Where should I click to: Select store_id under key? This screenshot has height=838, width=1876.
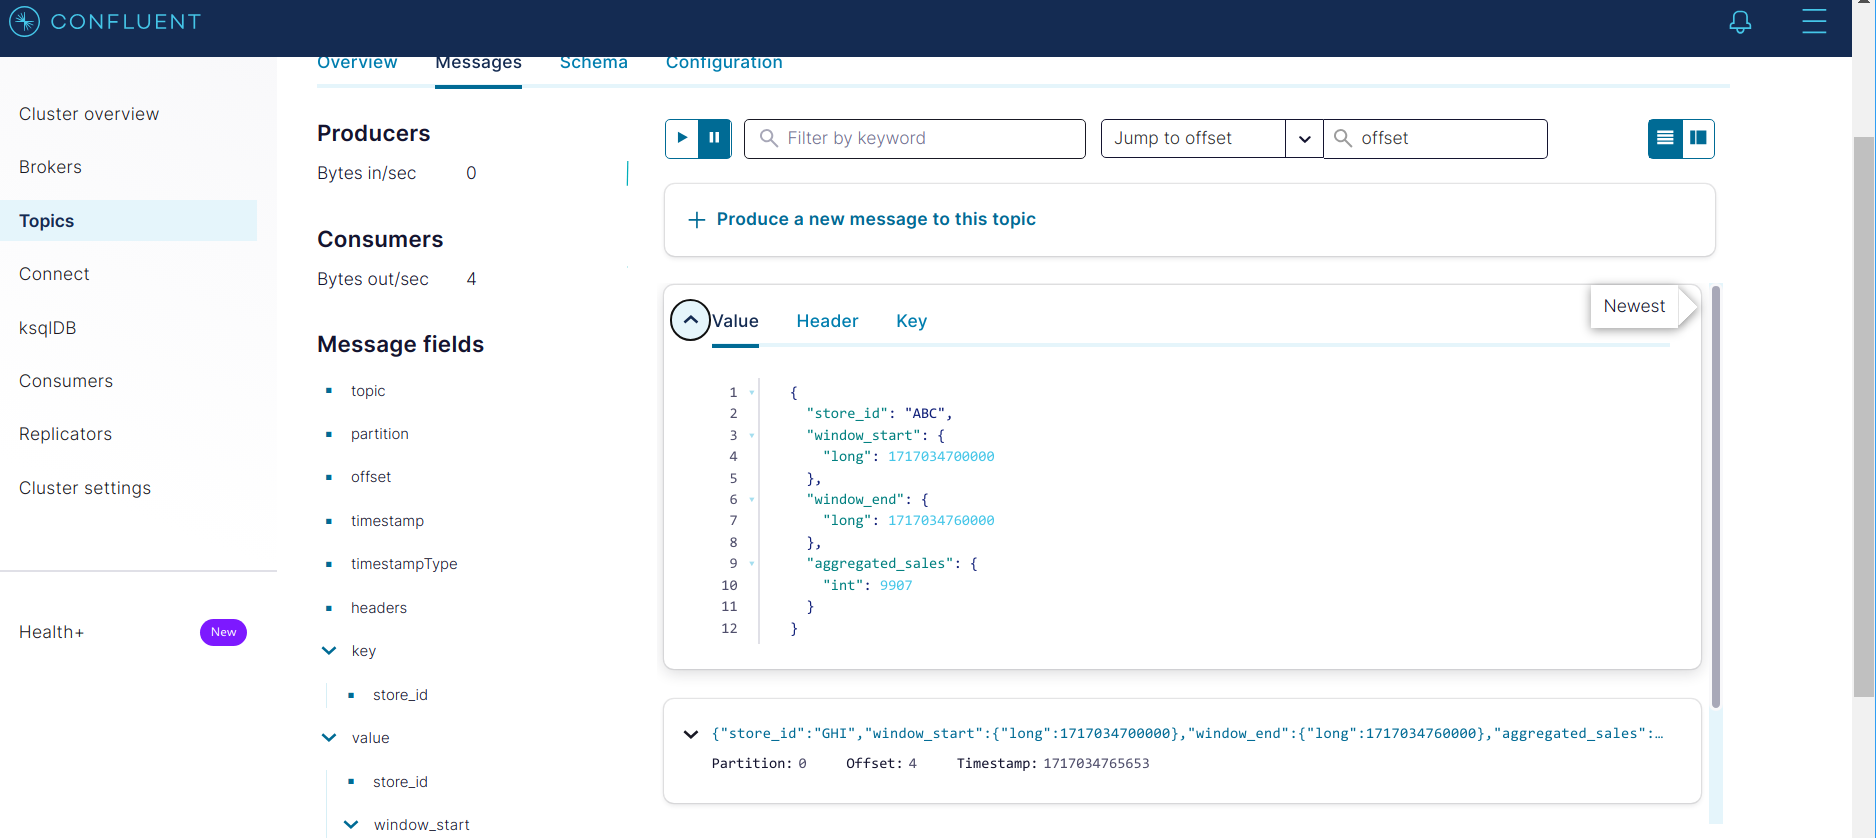400,695
